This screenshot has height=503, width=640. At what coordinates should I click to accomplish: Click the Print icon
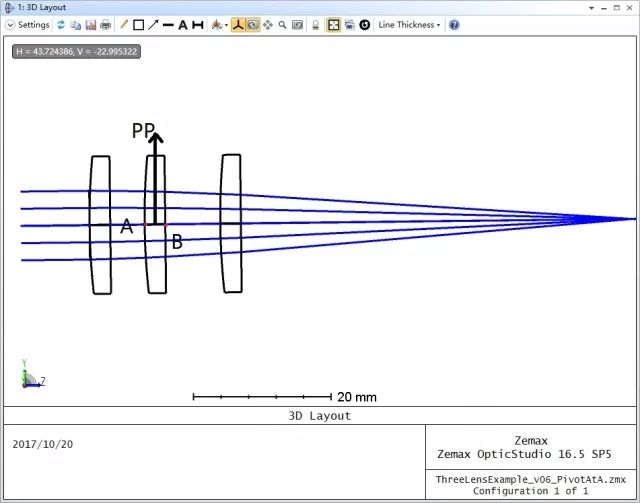(x=105, y=24)
